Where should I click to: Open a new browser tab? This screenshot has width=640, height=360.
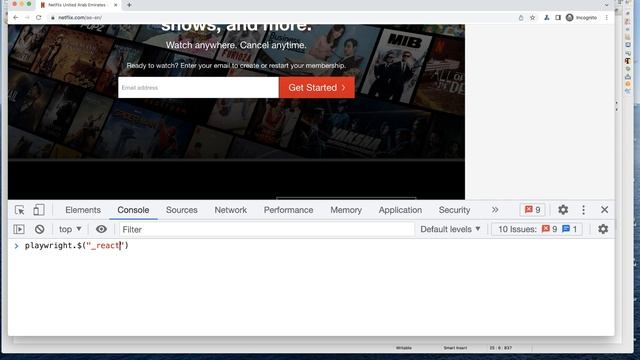tap(129, 5)
